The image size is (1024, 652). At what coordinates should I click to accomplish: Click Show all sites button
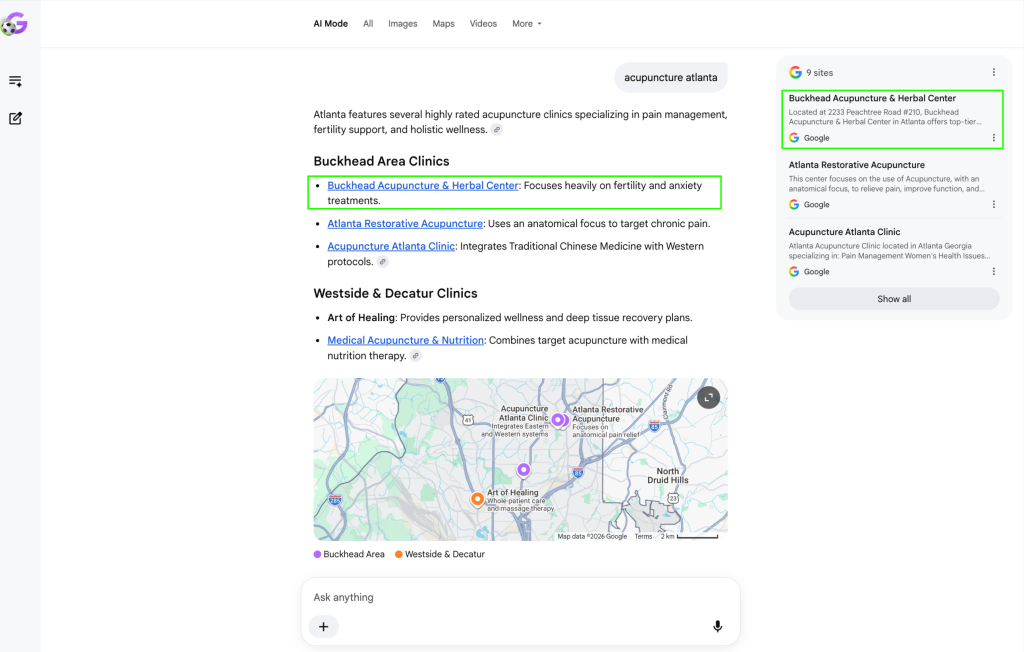tap(893, 299)
